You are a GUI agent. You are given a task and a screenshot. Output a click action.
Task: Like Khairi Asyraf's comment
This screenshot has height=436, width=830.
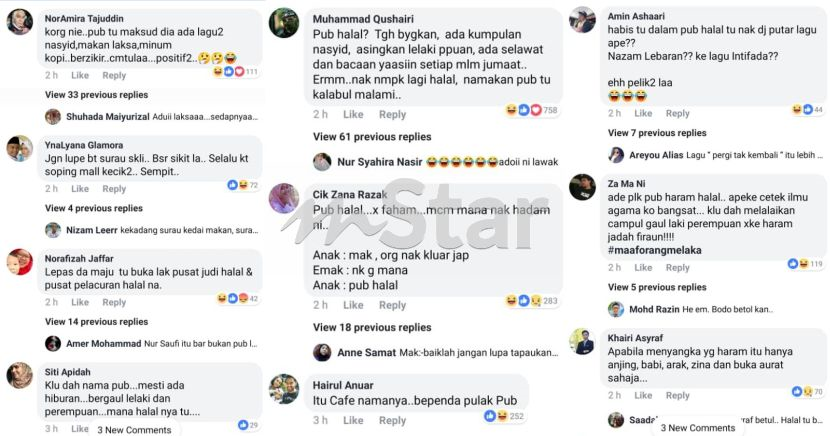(x=643, y=395)
